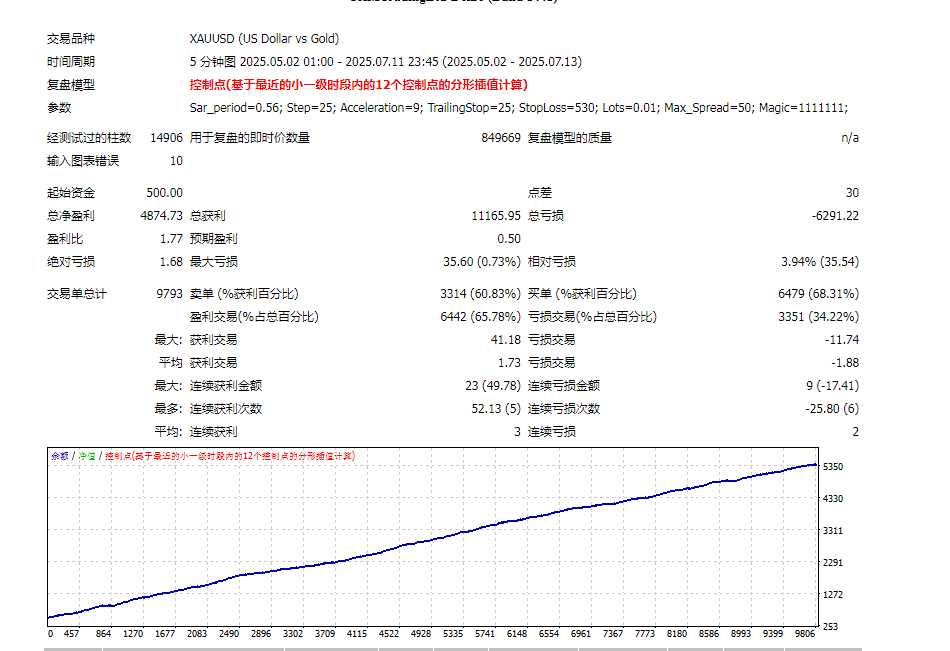Click the green 净值 legend in the chart
The width and height of the screenshot is (950, 651).
point(87,456)
